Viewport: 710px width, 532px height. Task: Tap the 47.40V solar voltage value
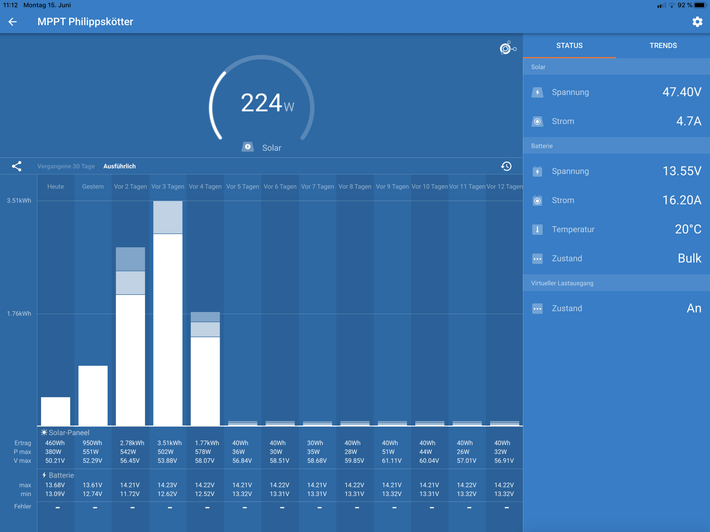pos(681,92)
